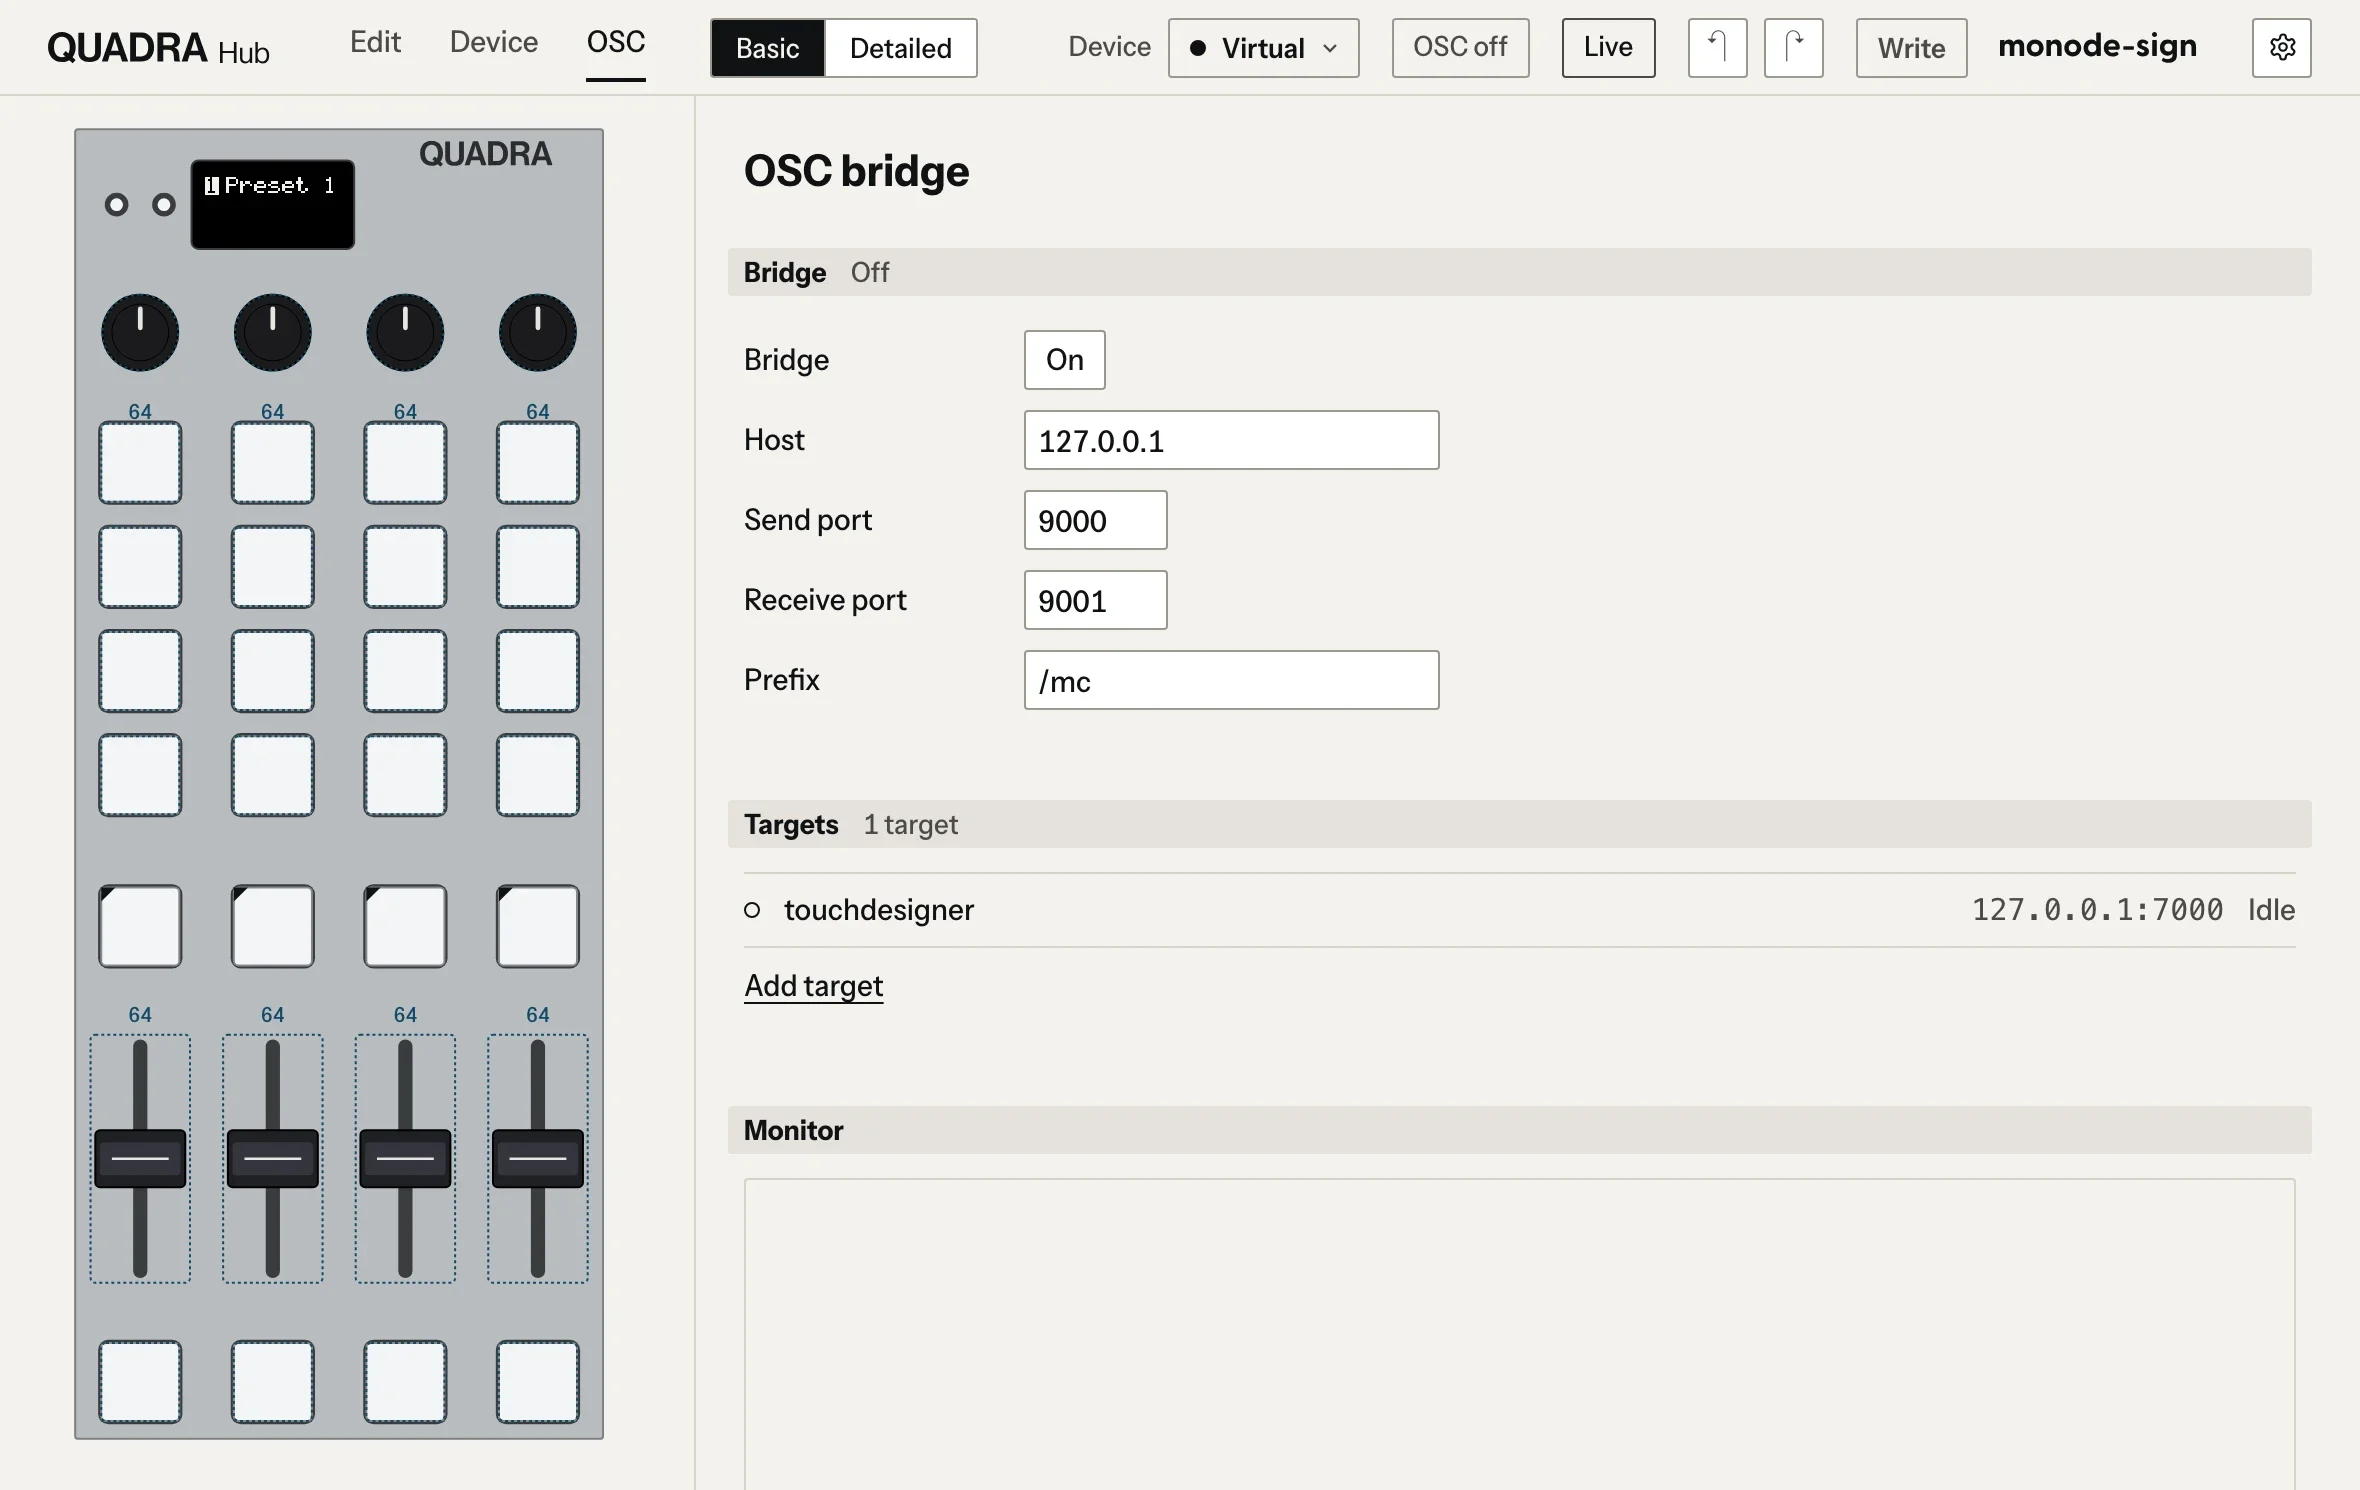Click the Send port field
This screenshot has height=1490, width=2360.
(1095, 520)
